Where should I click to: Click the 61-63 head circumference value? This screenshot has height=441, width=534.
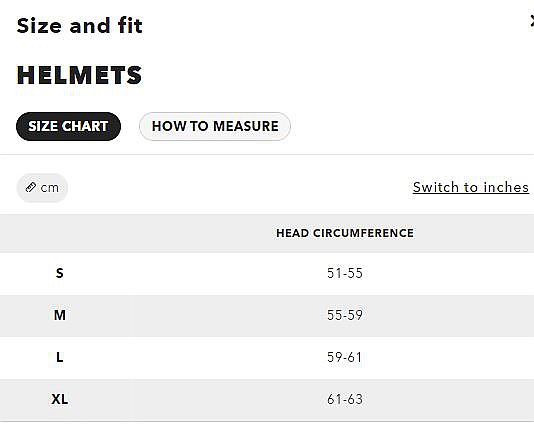[x=345, y=399]
